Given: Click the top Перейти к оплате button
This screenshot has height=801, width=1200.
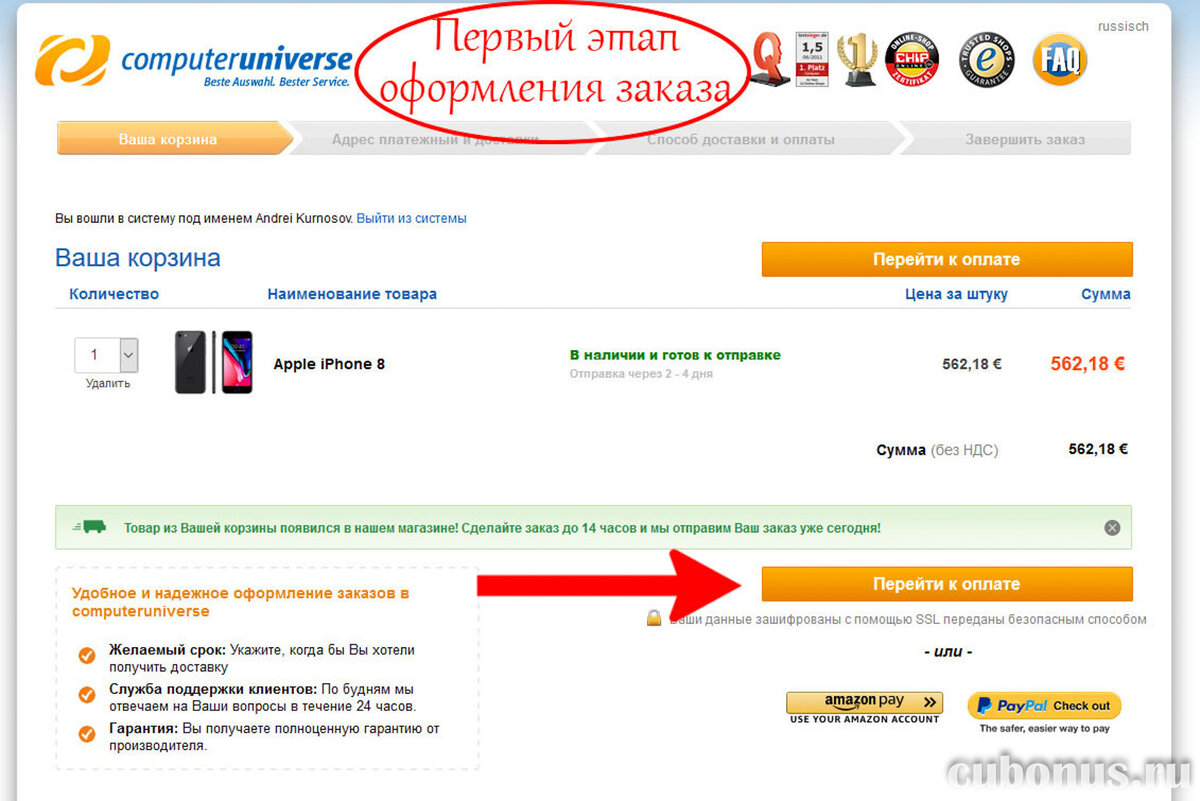Looking at the screenshot, I should pyautogui.click(x=946, y=259).
